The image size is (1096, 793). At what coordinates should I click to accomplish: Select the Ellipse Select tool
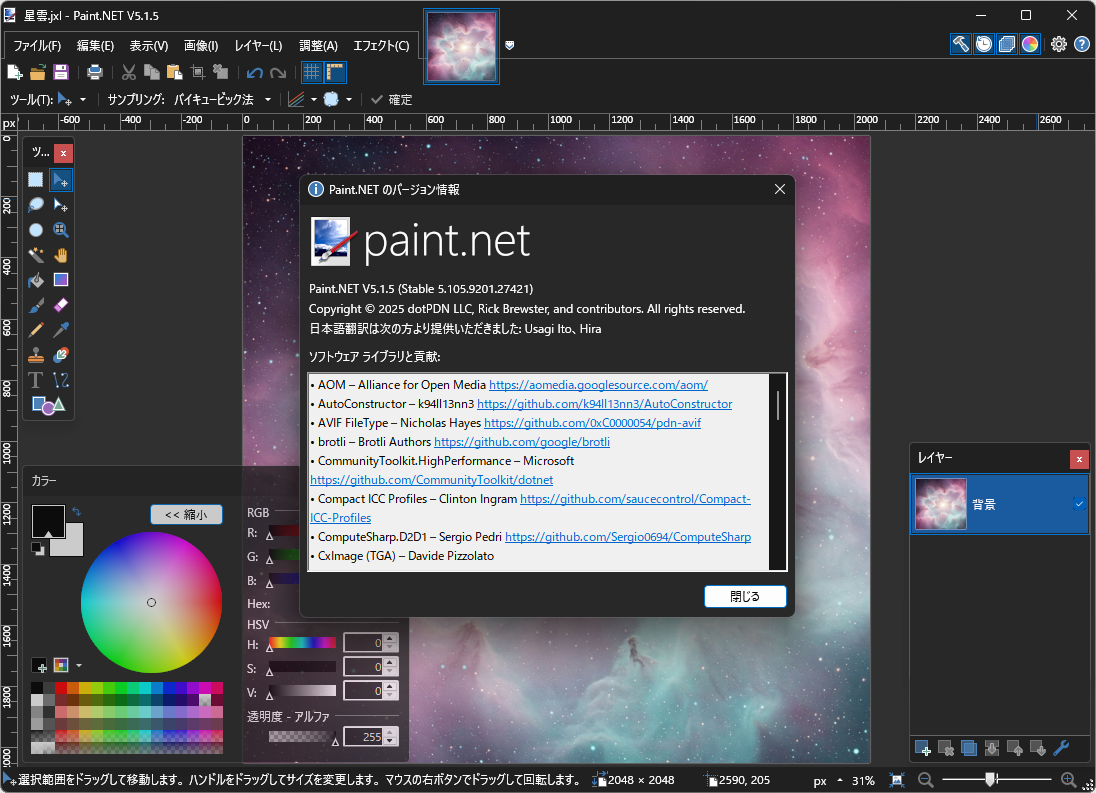tap(35, 229)
